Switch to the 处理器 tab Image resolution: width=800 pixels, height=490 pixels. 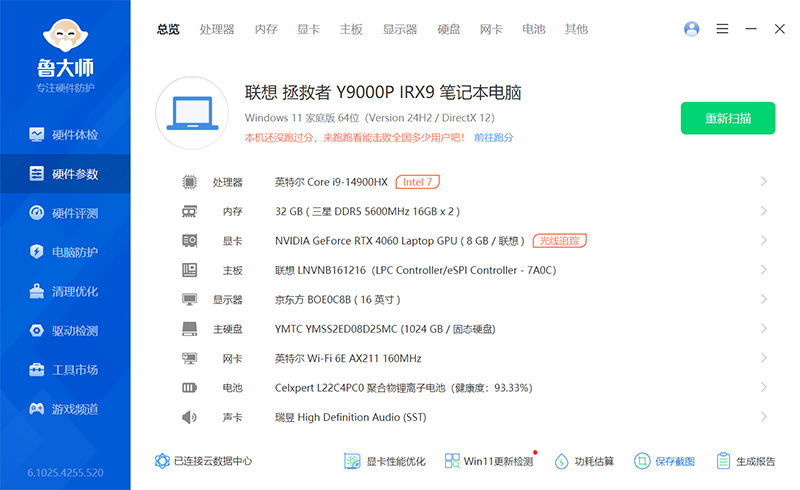pyautogui.click(x=217, y=29)
